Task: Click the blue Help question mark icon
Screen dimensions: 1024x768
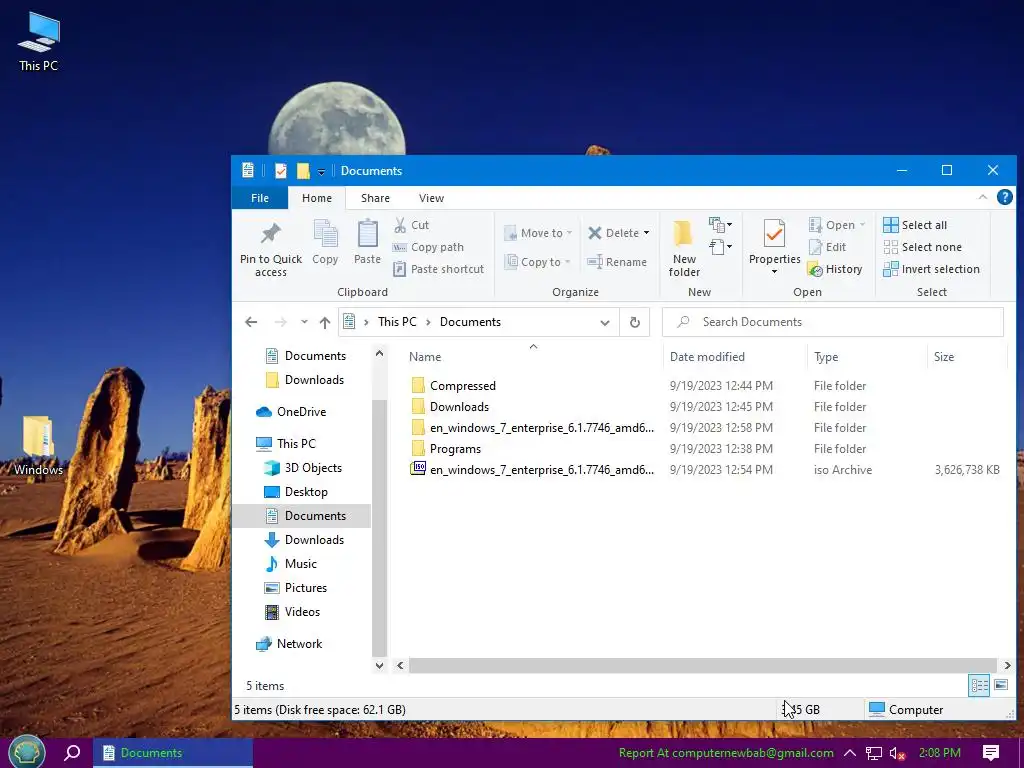Action: click(x=1004, y=197)
